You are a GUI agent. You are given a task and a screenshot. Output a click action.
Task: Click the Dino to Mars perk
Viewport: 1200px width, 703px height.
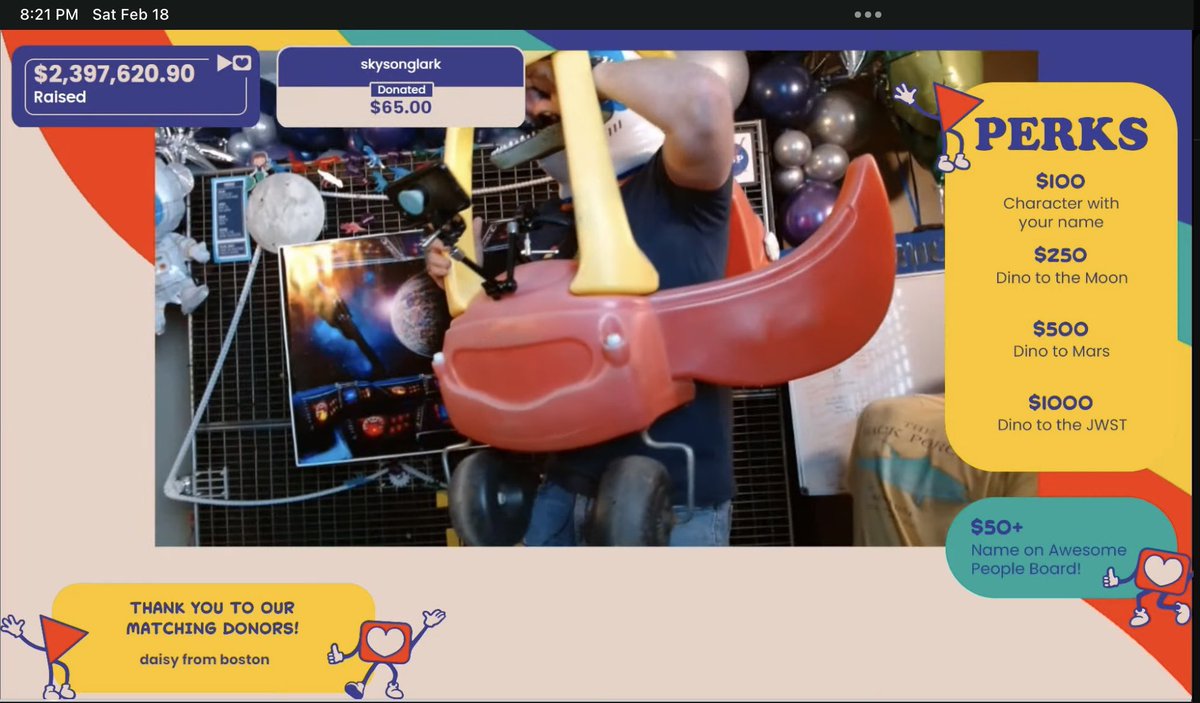coord(1061,352)
